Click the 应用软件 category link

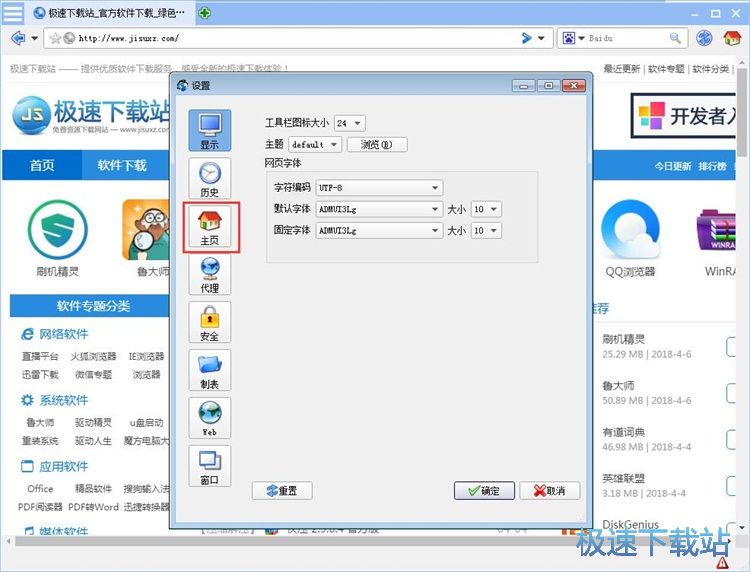[x=64, y=466]
